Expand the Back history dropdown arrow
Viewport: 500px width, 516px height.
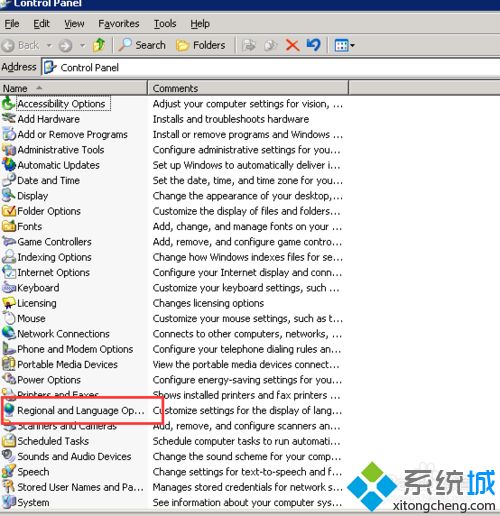tap(49, 45)
